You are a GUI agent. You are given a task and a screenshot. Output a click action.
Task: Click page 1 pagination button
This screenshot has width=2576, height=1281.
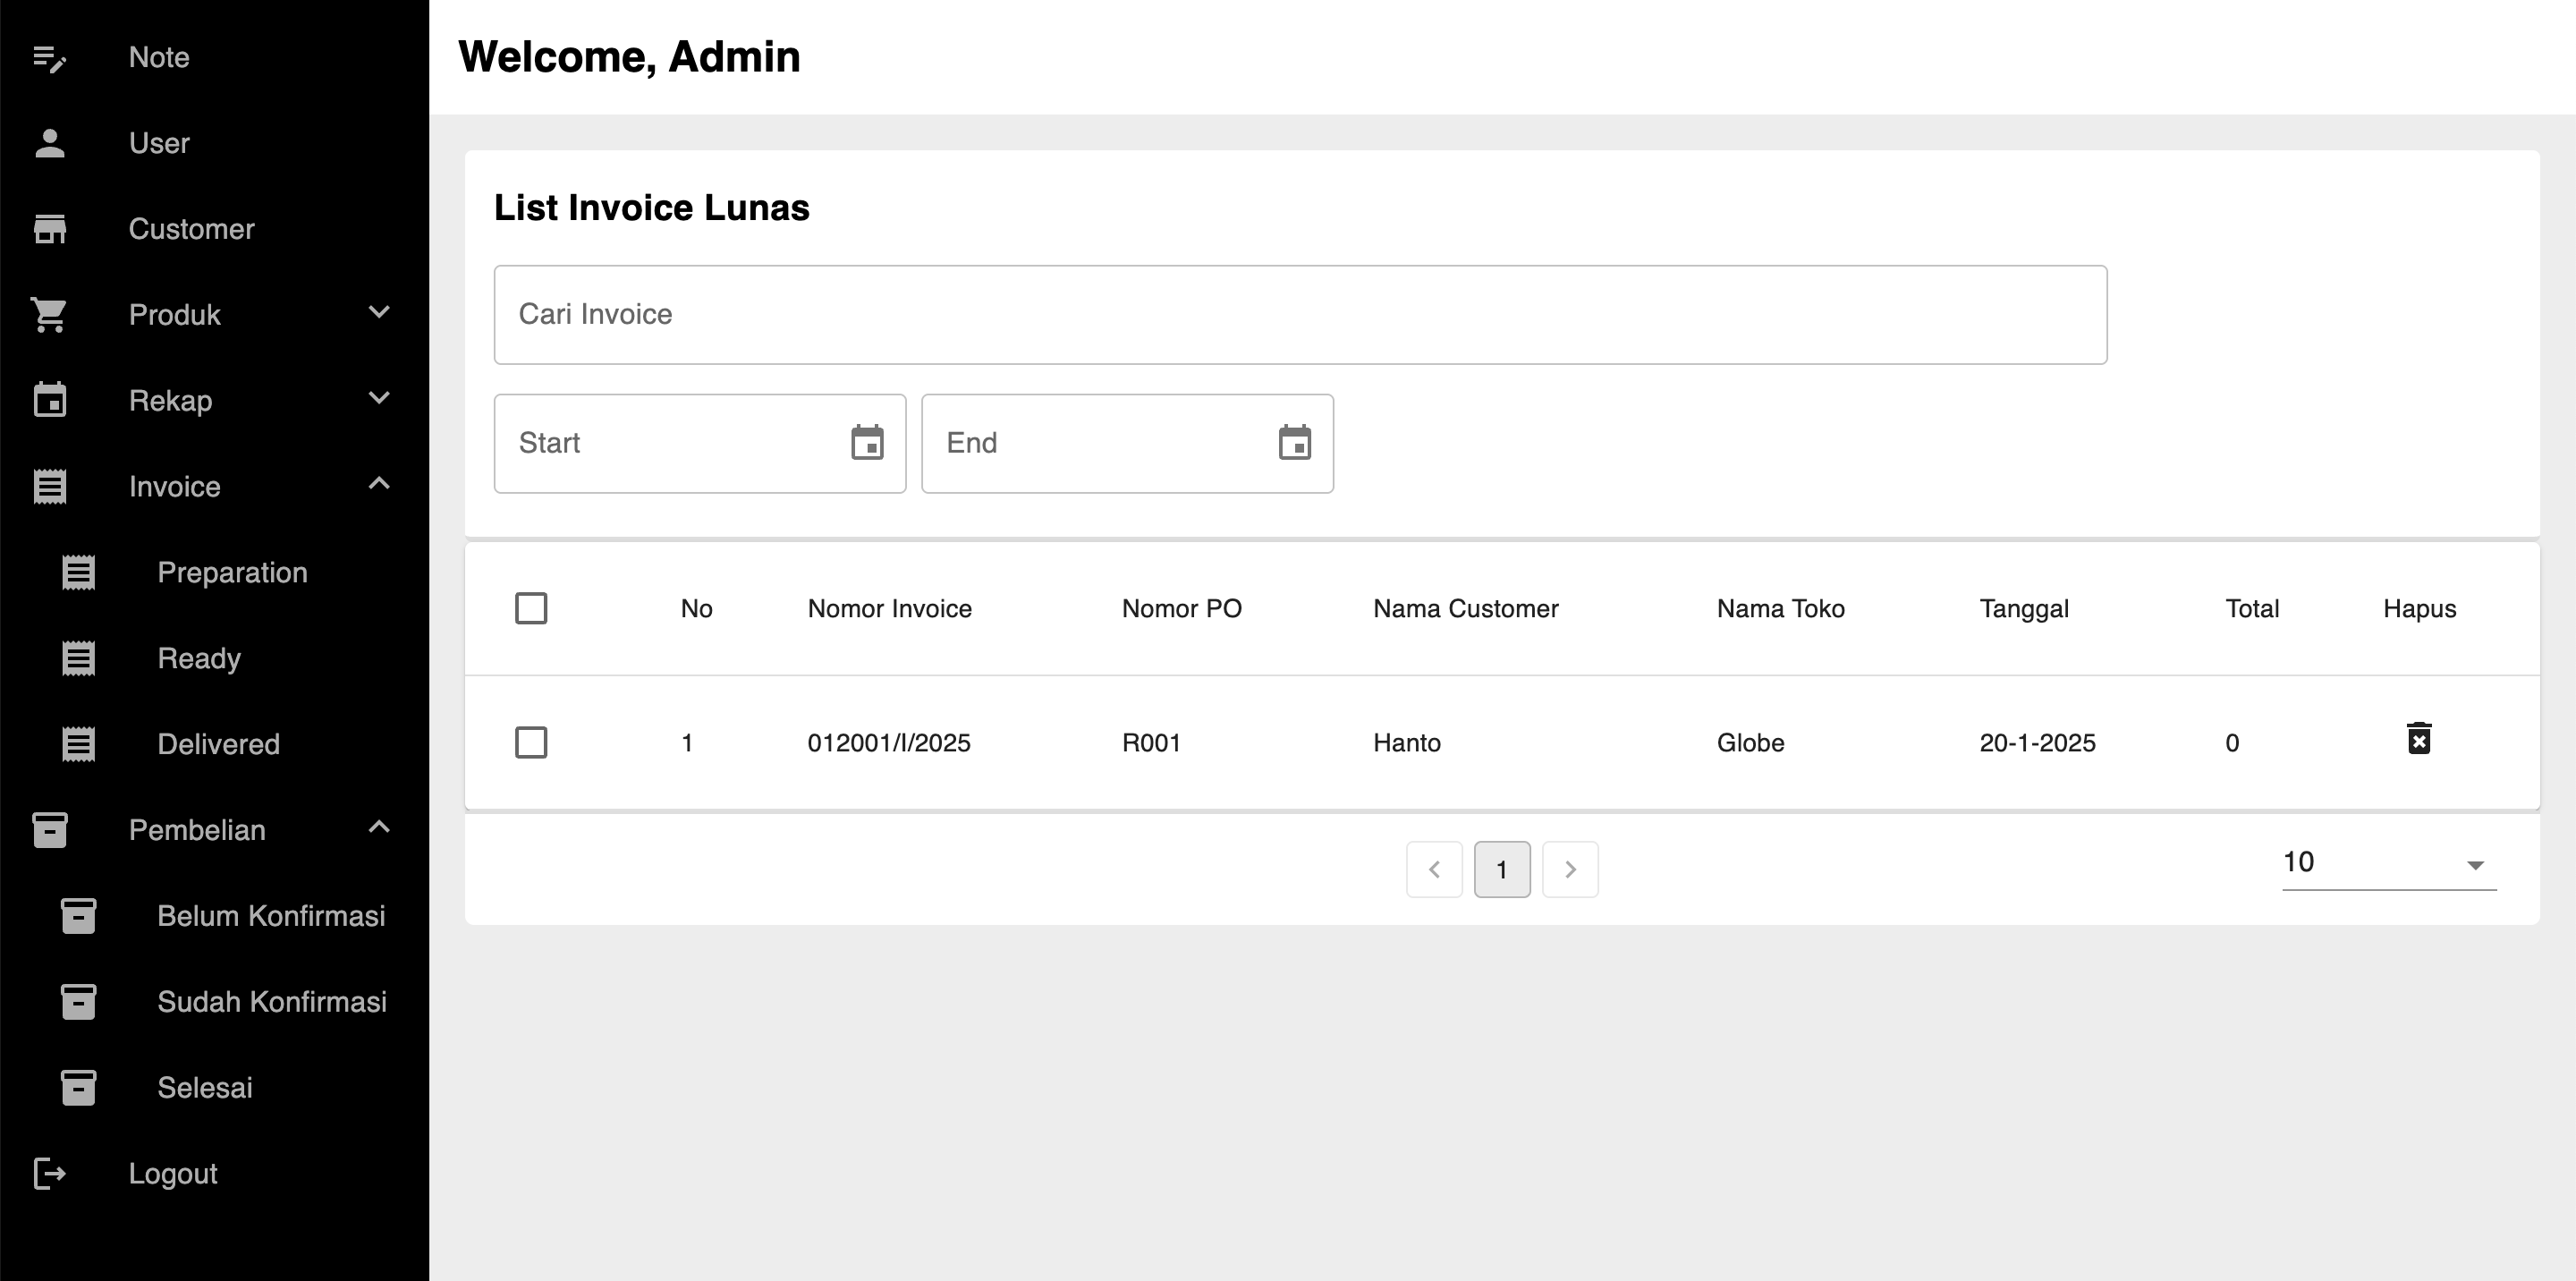coord(1501,869)
